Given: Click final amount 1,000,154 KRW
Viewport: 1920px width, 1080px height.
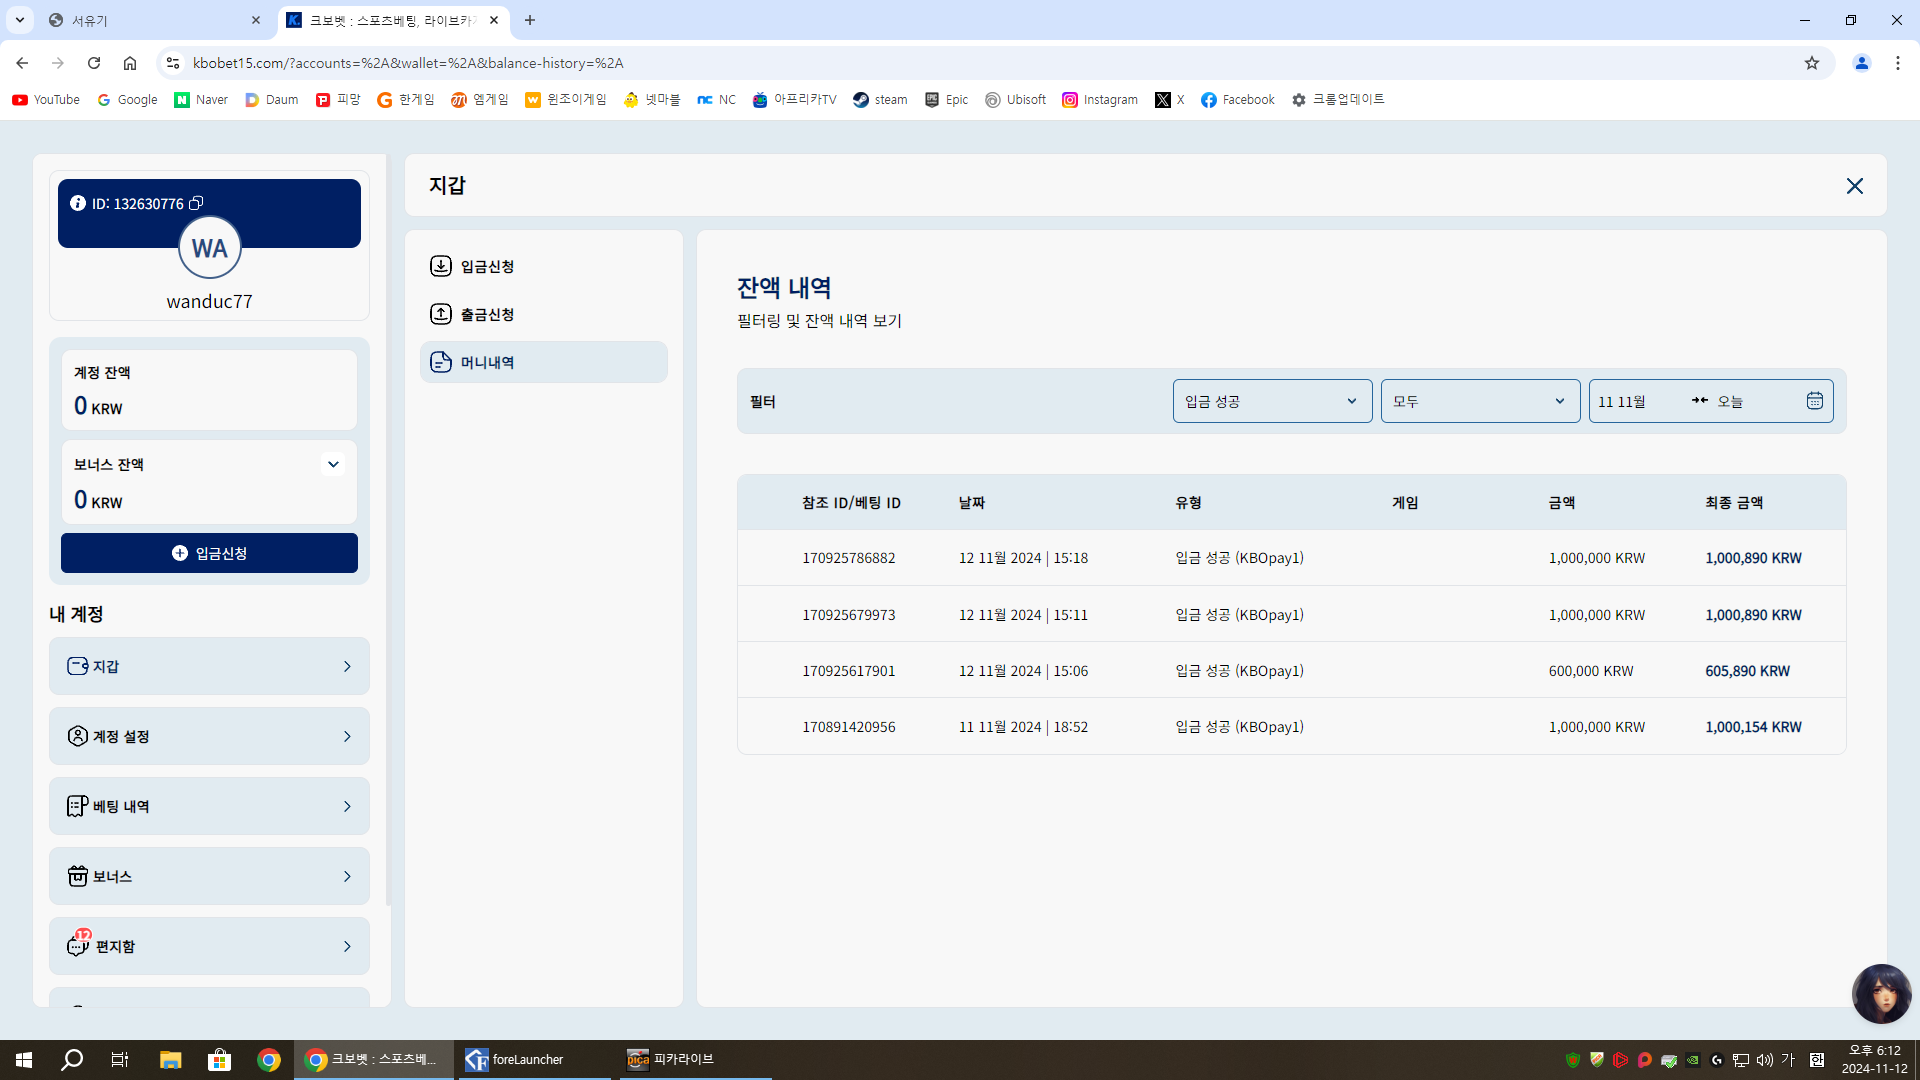Looking at the screenshot, I should point(1754,727).
